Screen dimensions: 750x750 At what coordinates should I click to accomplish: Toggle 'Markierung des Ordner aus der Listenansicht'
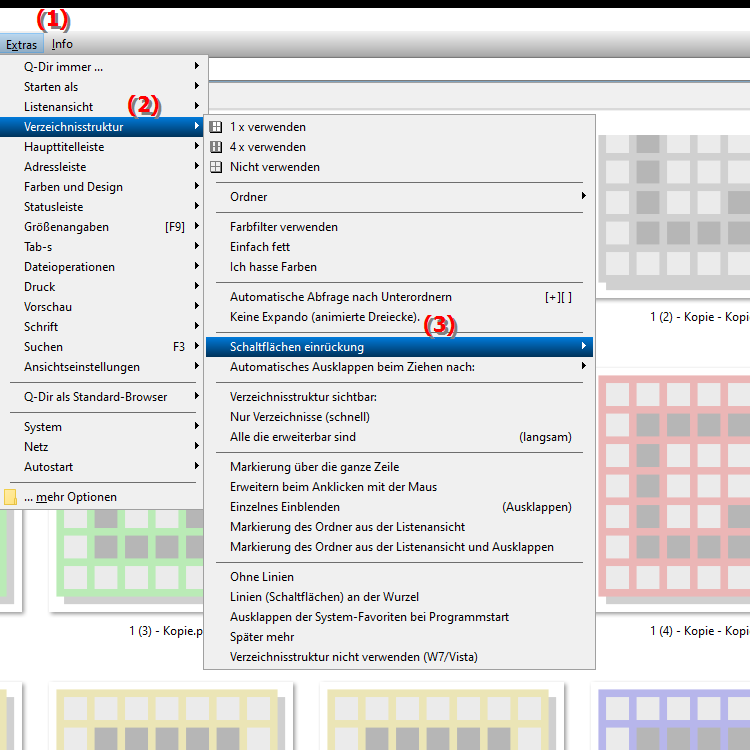point(399,527)
